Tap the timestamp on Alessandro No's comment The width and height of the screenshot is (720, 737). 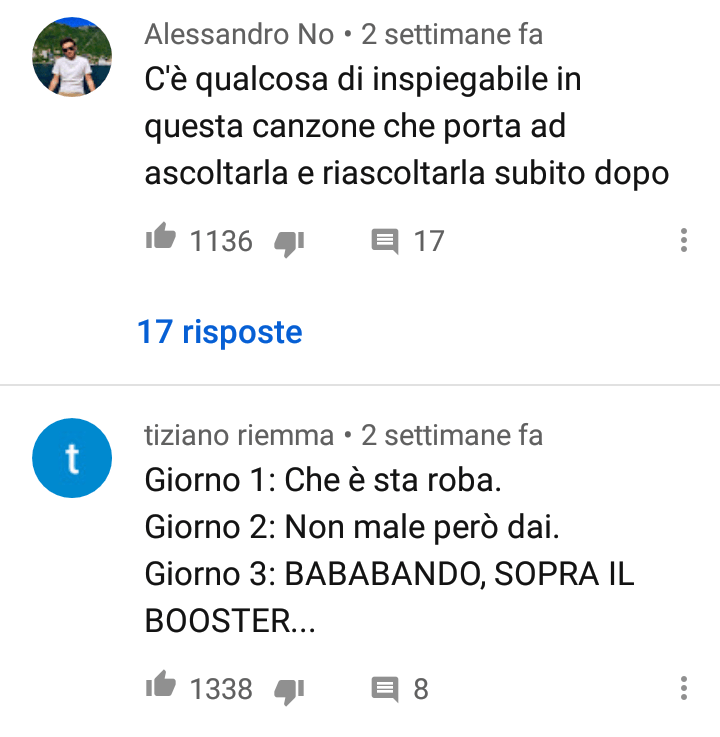[x=452, y=34]
